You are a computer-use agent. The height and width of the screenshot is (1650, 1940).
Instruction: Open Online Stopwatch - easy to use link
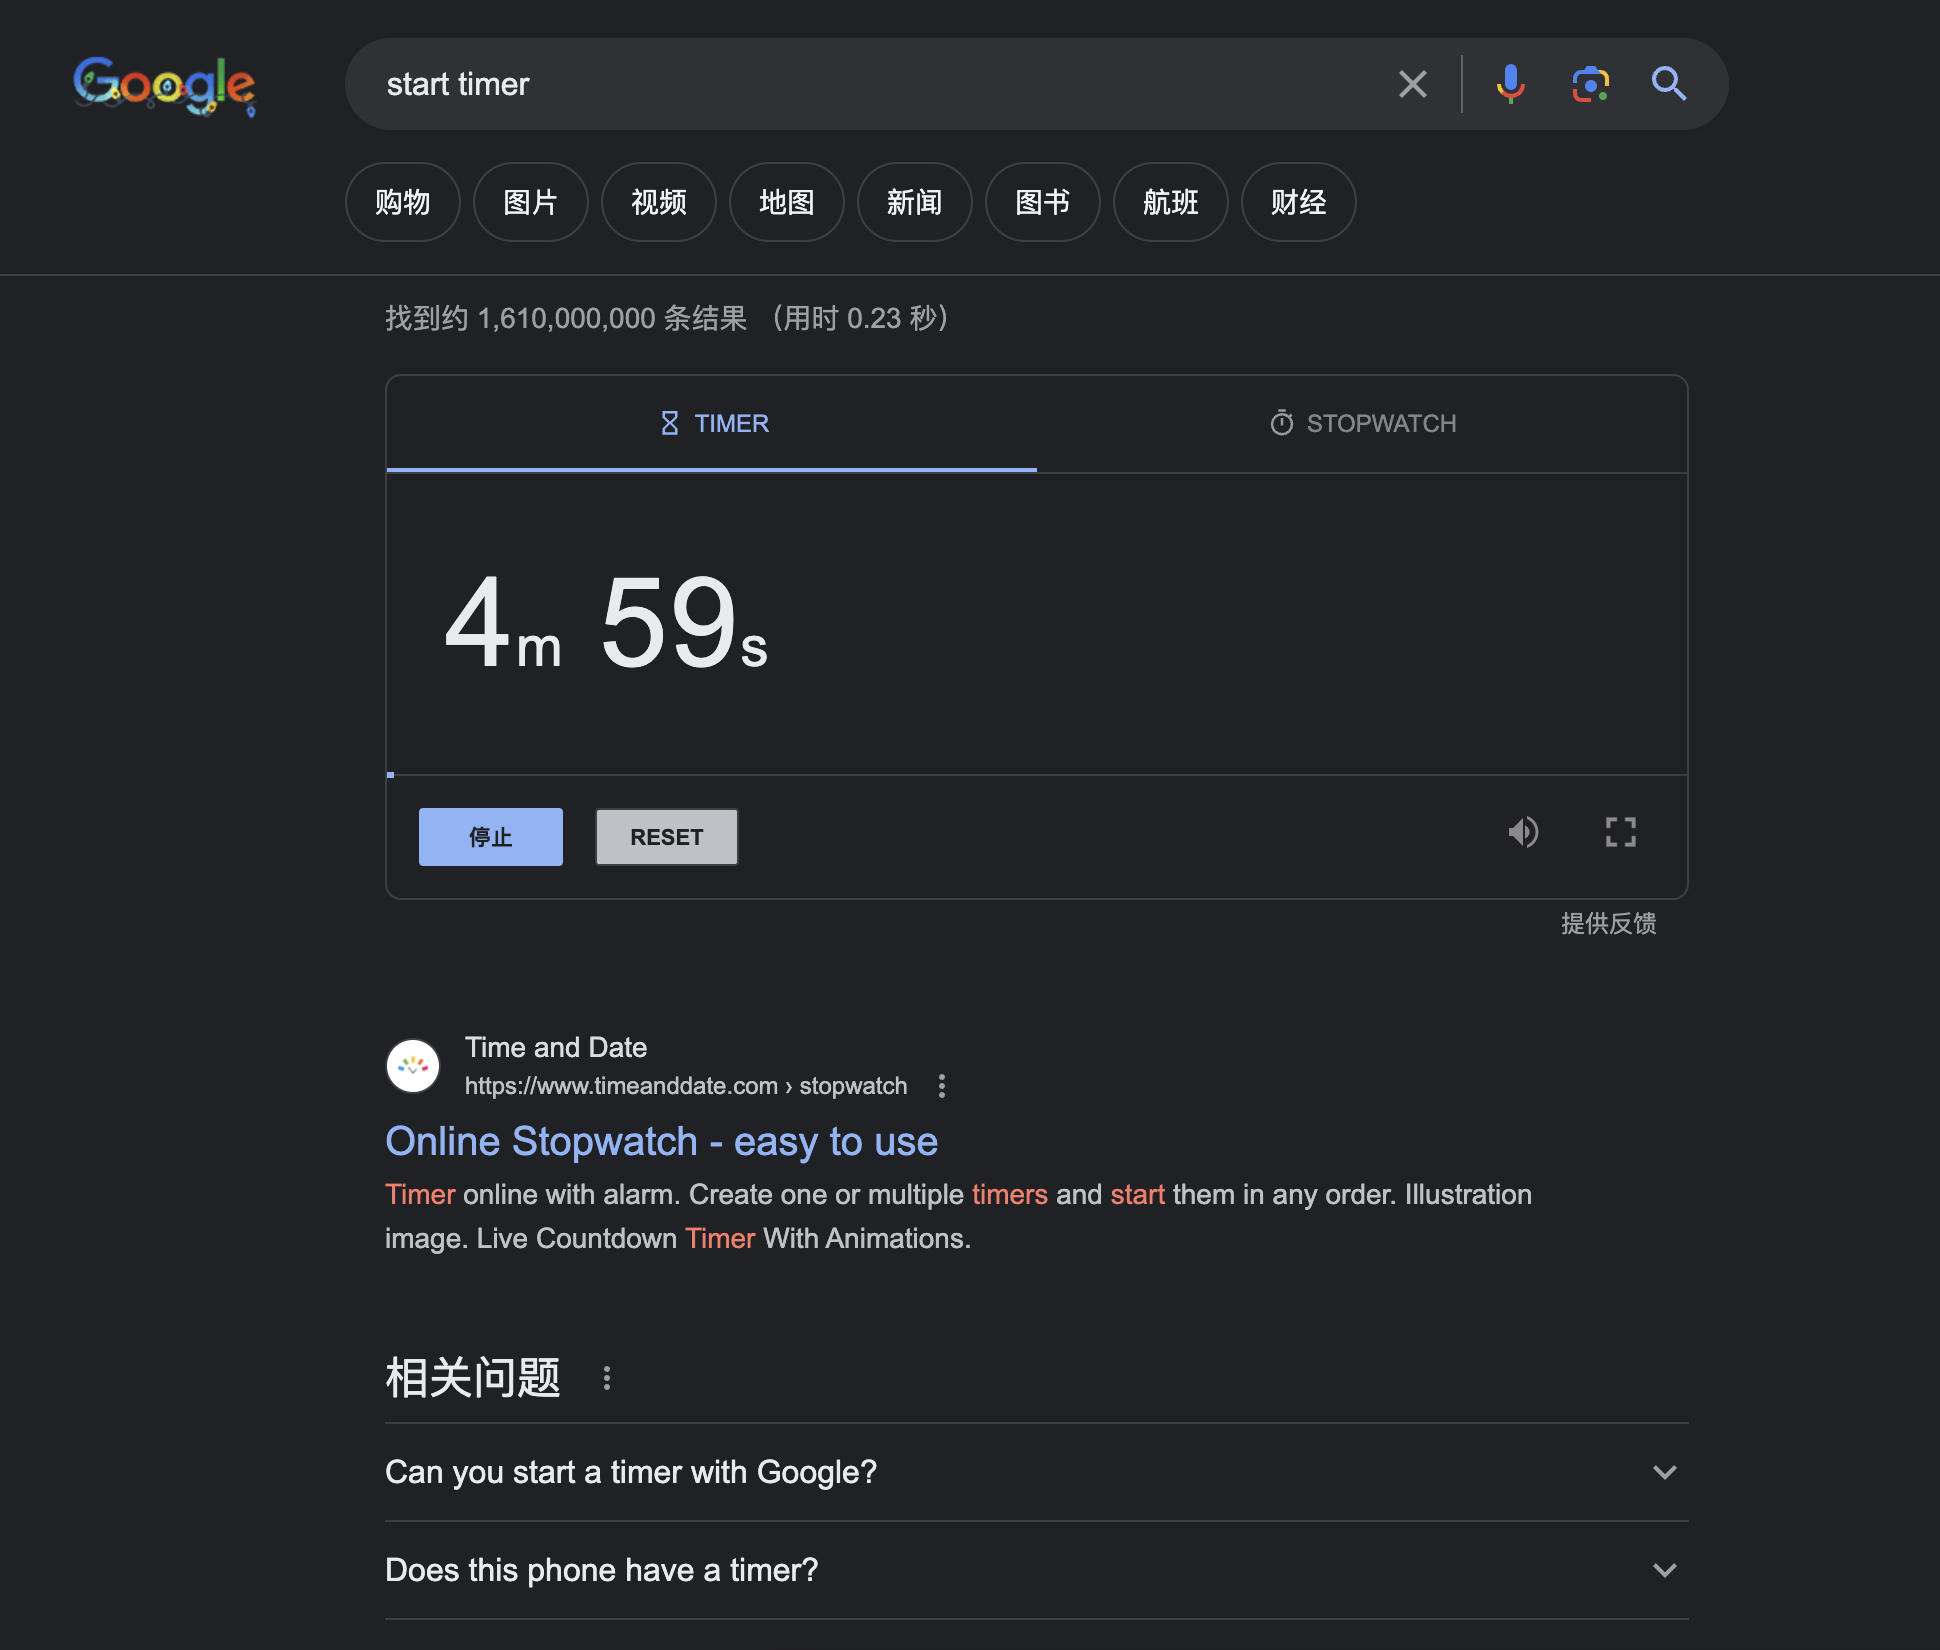click(661, 1142)
